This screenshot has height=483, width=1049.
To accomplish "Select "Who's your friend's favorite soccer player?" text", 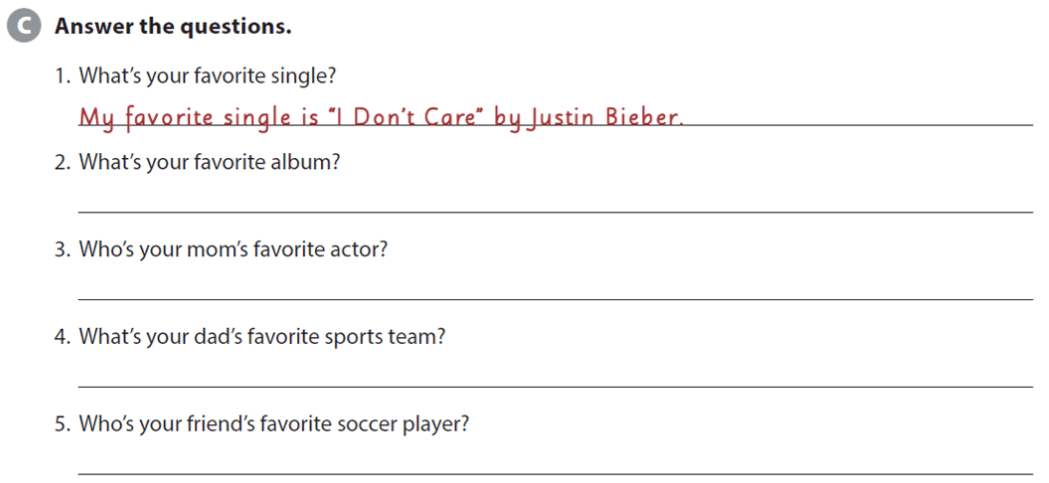I will tap(274, 424).
